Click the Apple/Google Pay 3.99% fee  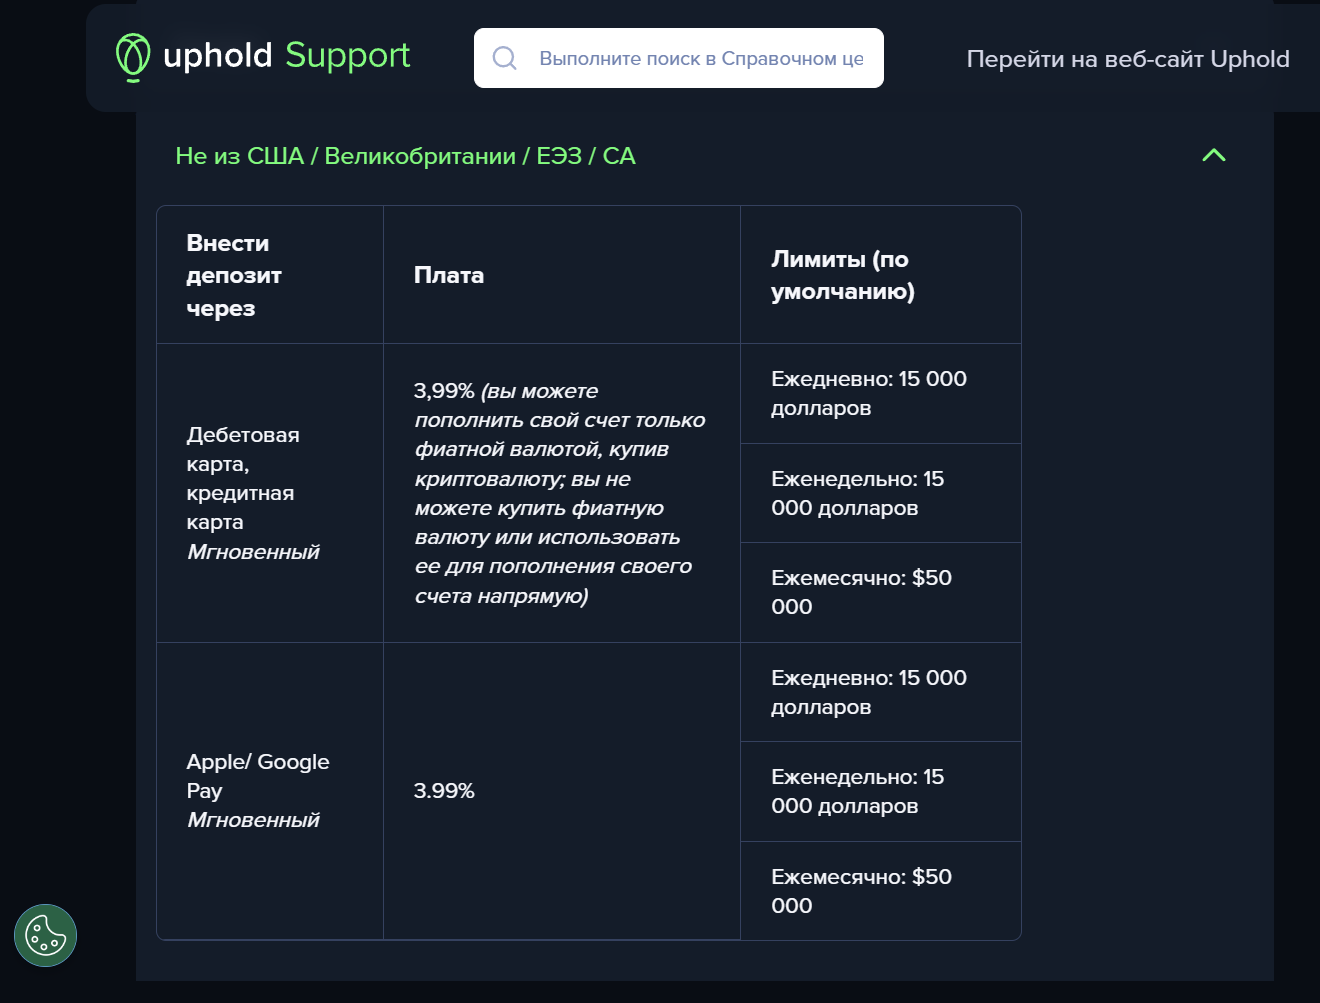(444, 791)
